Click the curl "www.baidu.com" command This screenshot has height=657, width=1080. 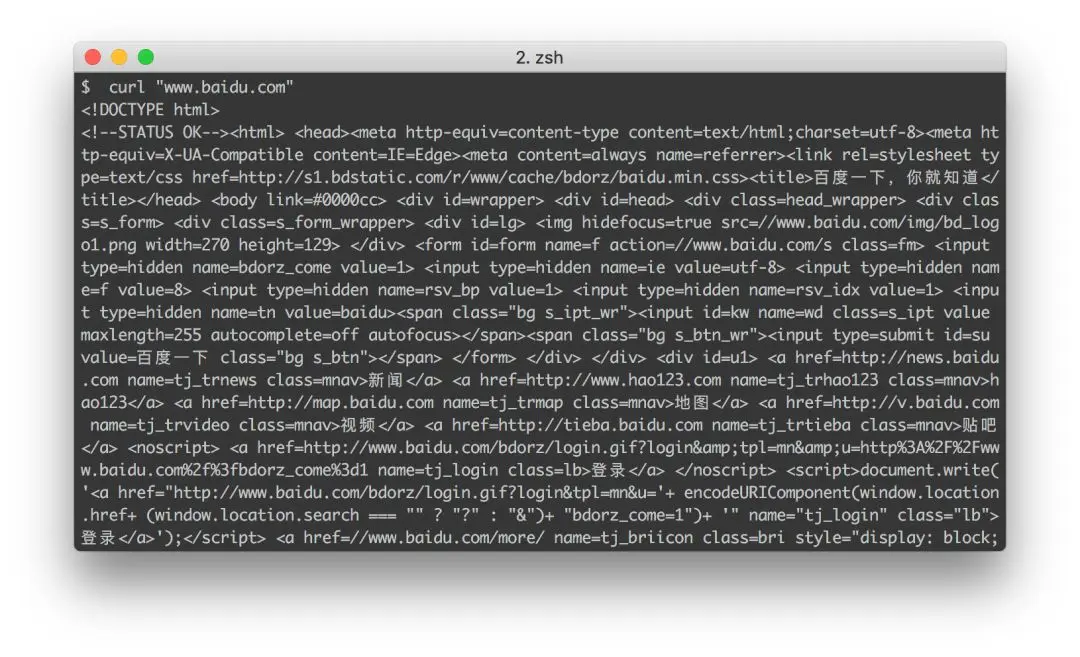coord(201,87)
